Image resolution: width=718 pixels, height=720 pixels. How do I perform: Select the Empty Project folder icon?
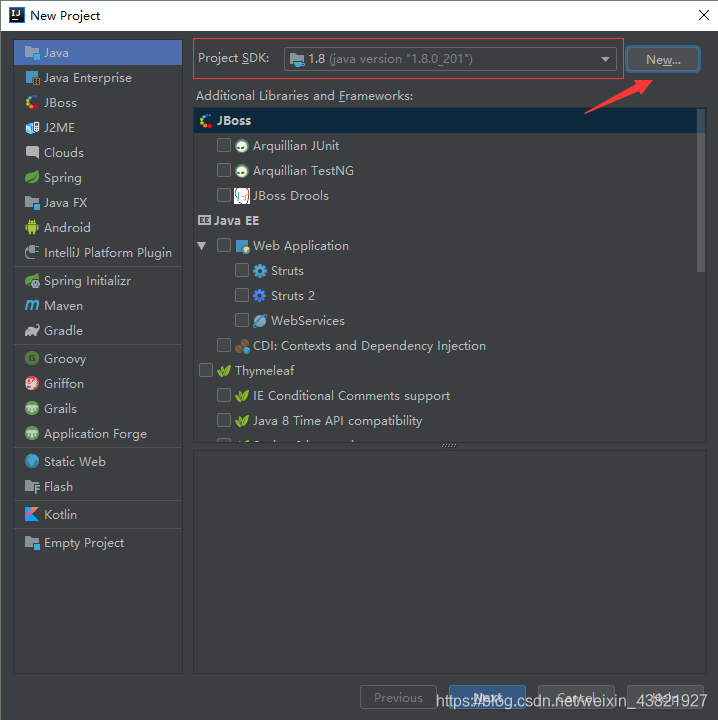[32, 543]
